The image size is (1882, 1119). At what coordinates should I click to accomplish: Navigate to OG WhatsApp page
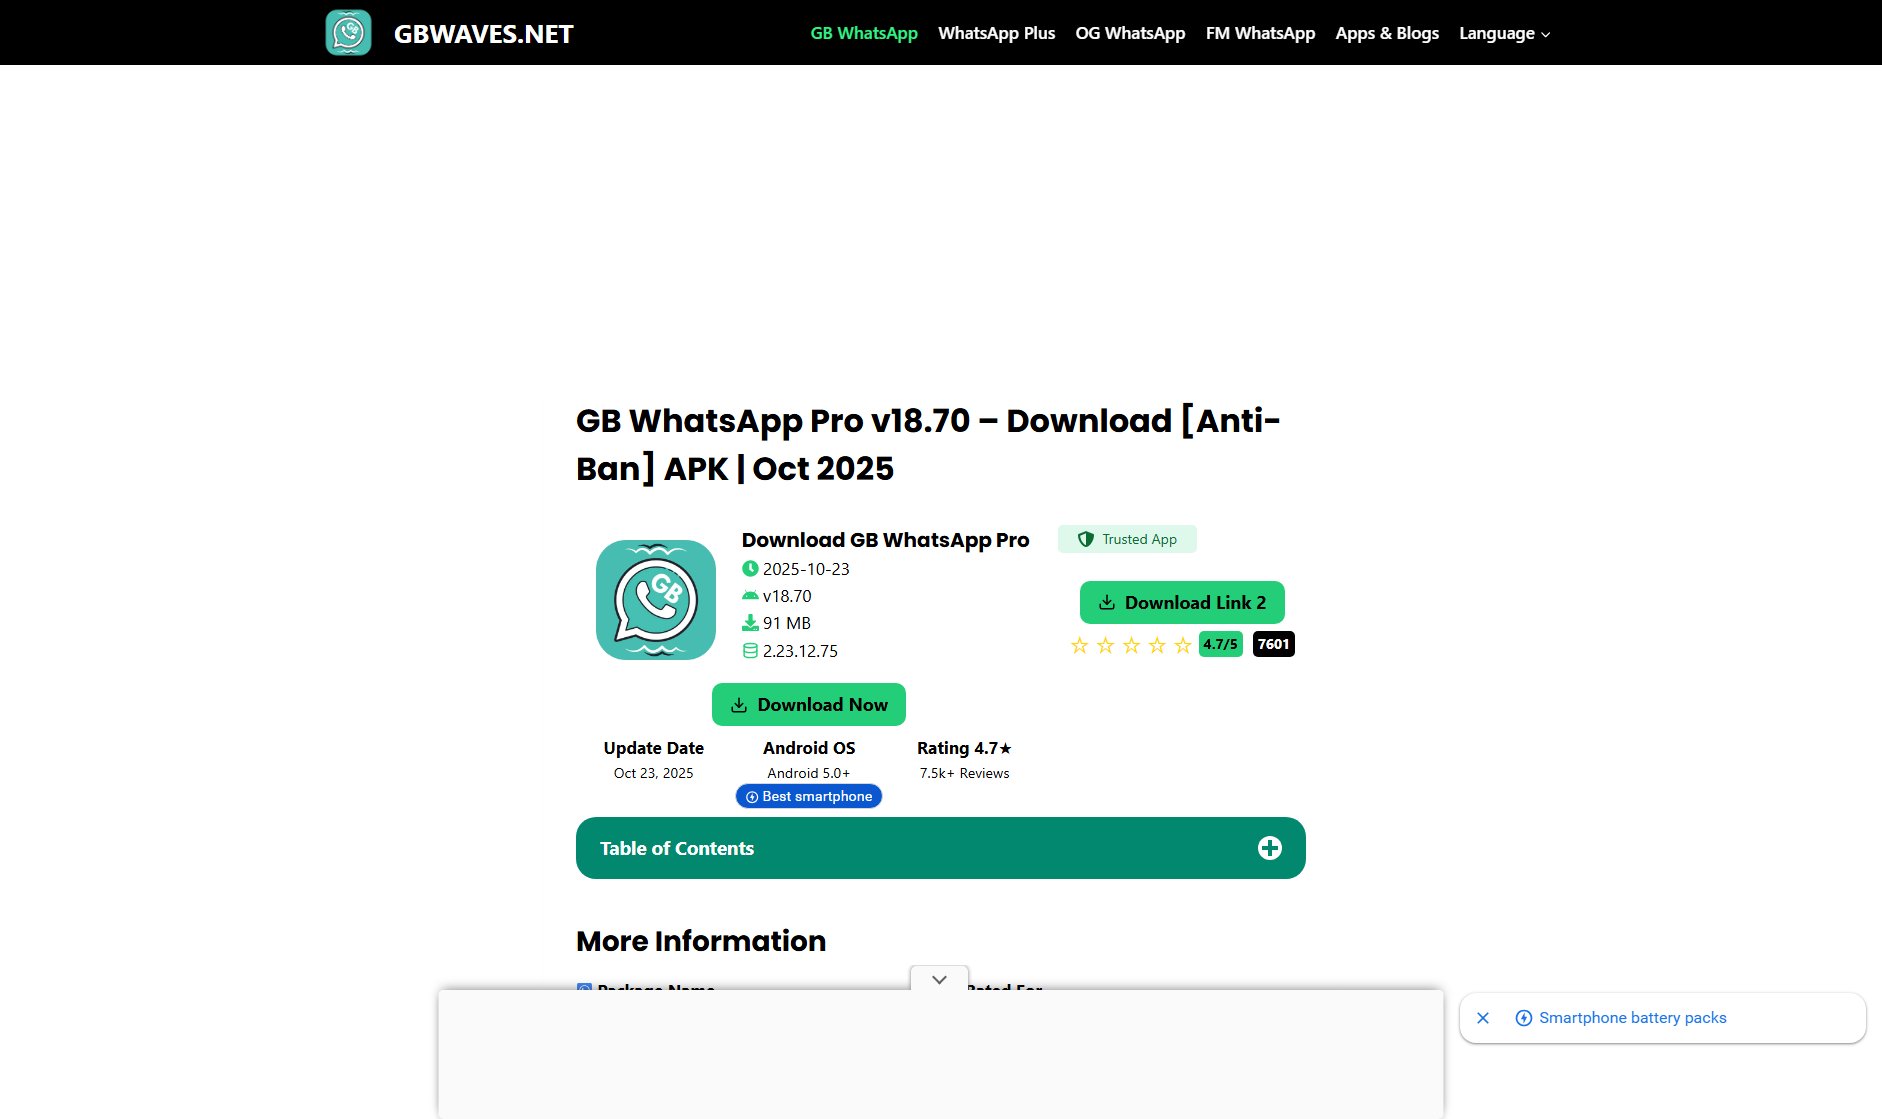[x=1130, y=33]
